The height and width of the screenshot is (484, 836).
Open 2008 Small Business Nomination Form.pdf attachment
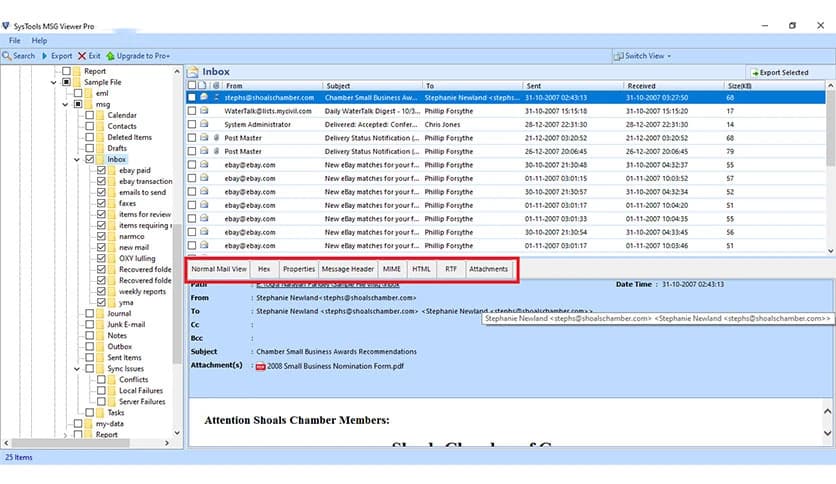coord(335,366)
